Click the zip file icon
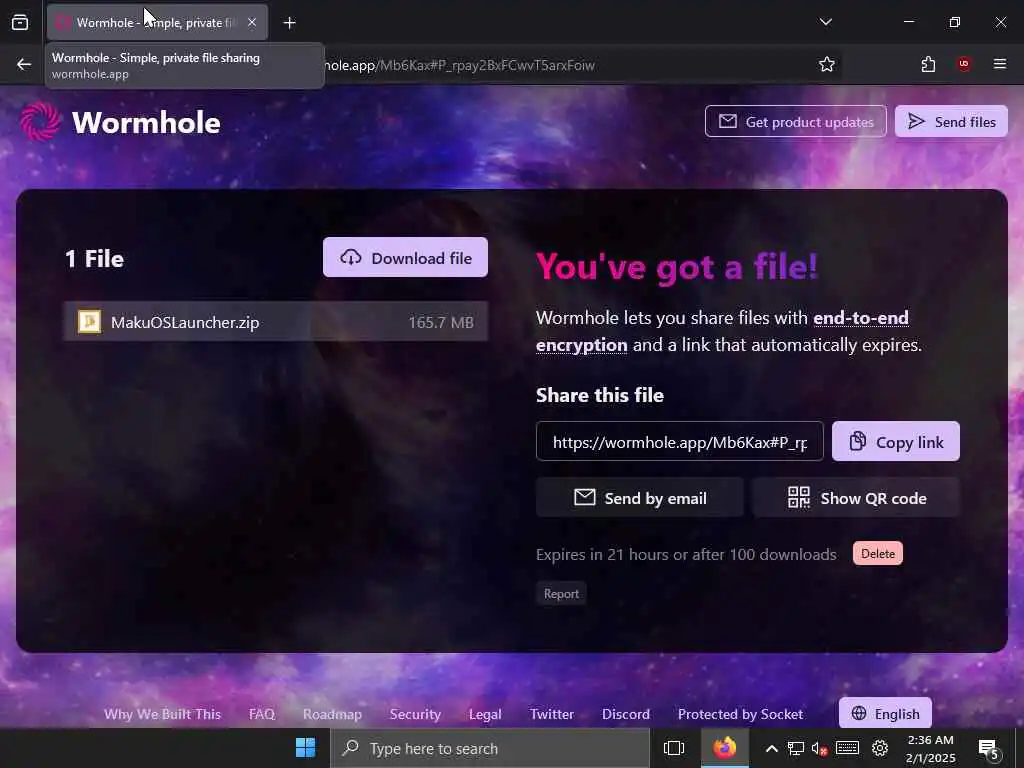Viewport: 1024px width, 768px height. tap(89, 321)
